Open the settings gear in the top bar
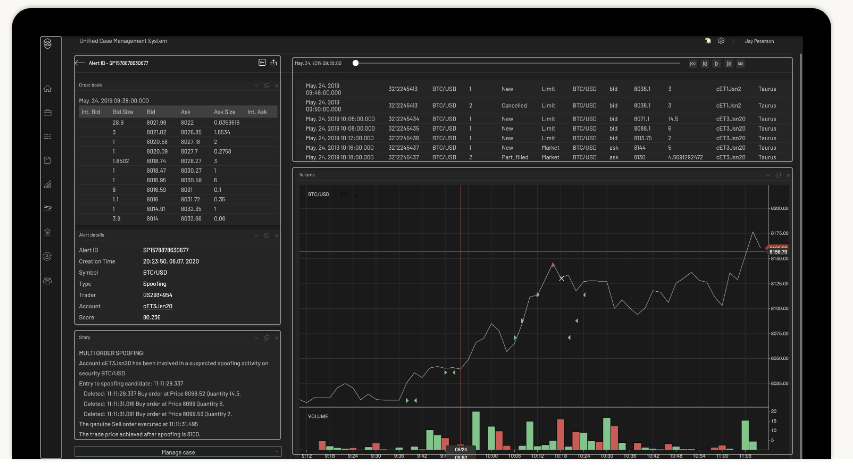The image size is (853, 467). [x=721, y=41]
